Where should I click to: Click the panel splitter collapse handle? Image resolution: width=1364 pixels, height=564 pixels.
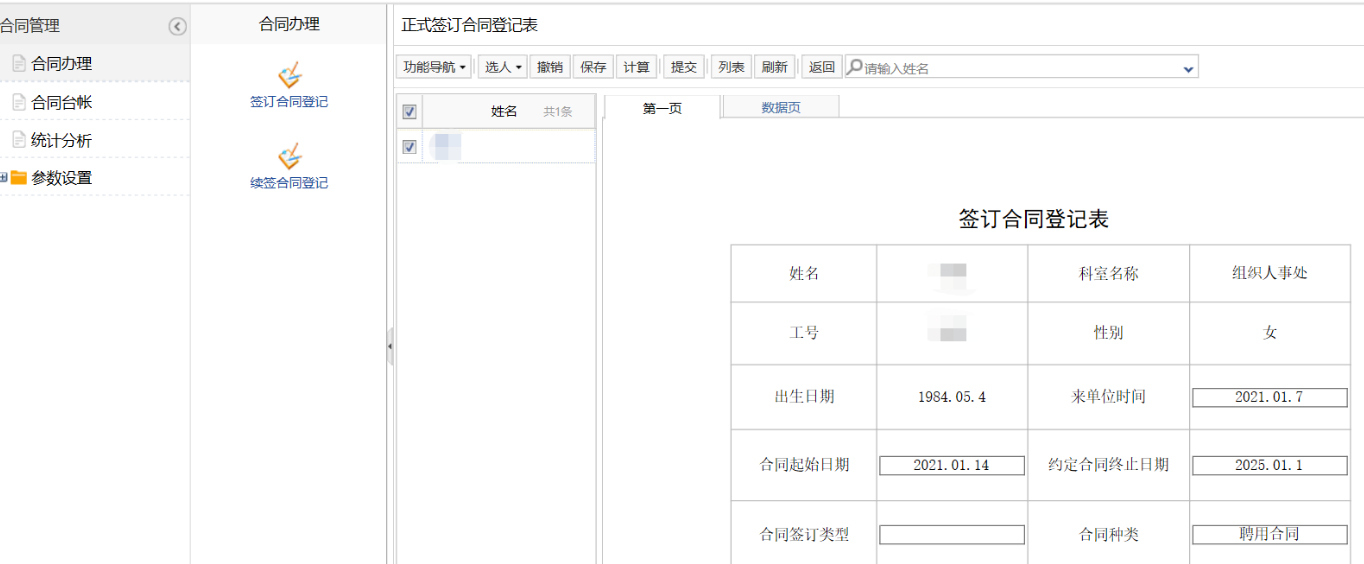point(390,347)
